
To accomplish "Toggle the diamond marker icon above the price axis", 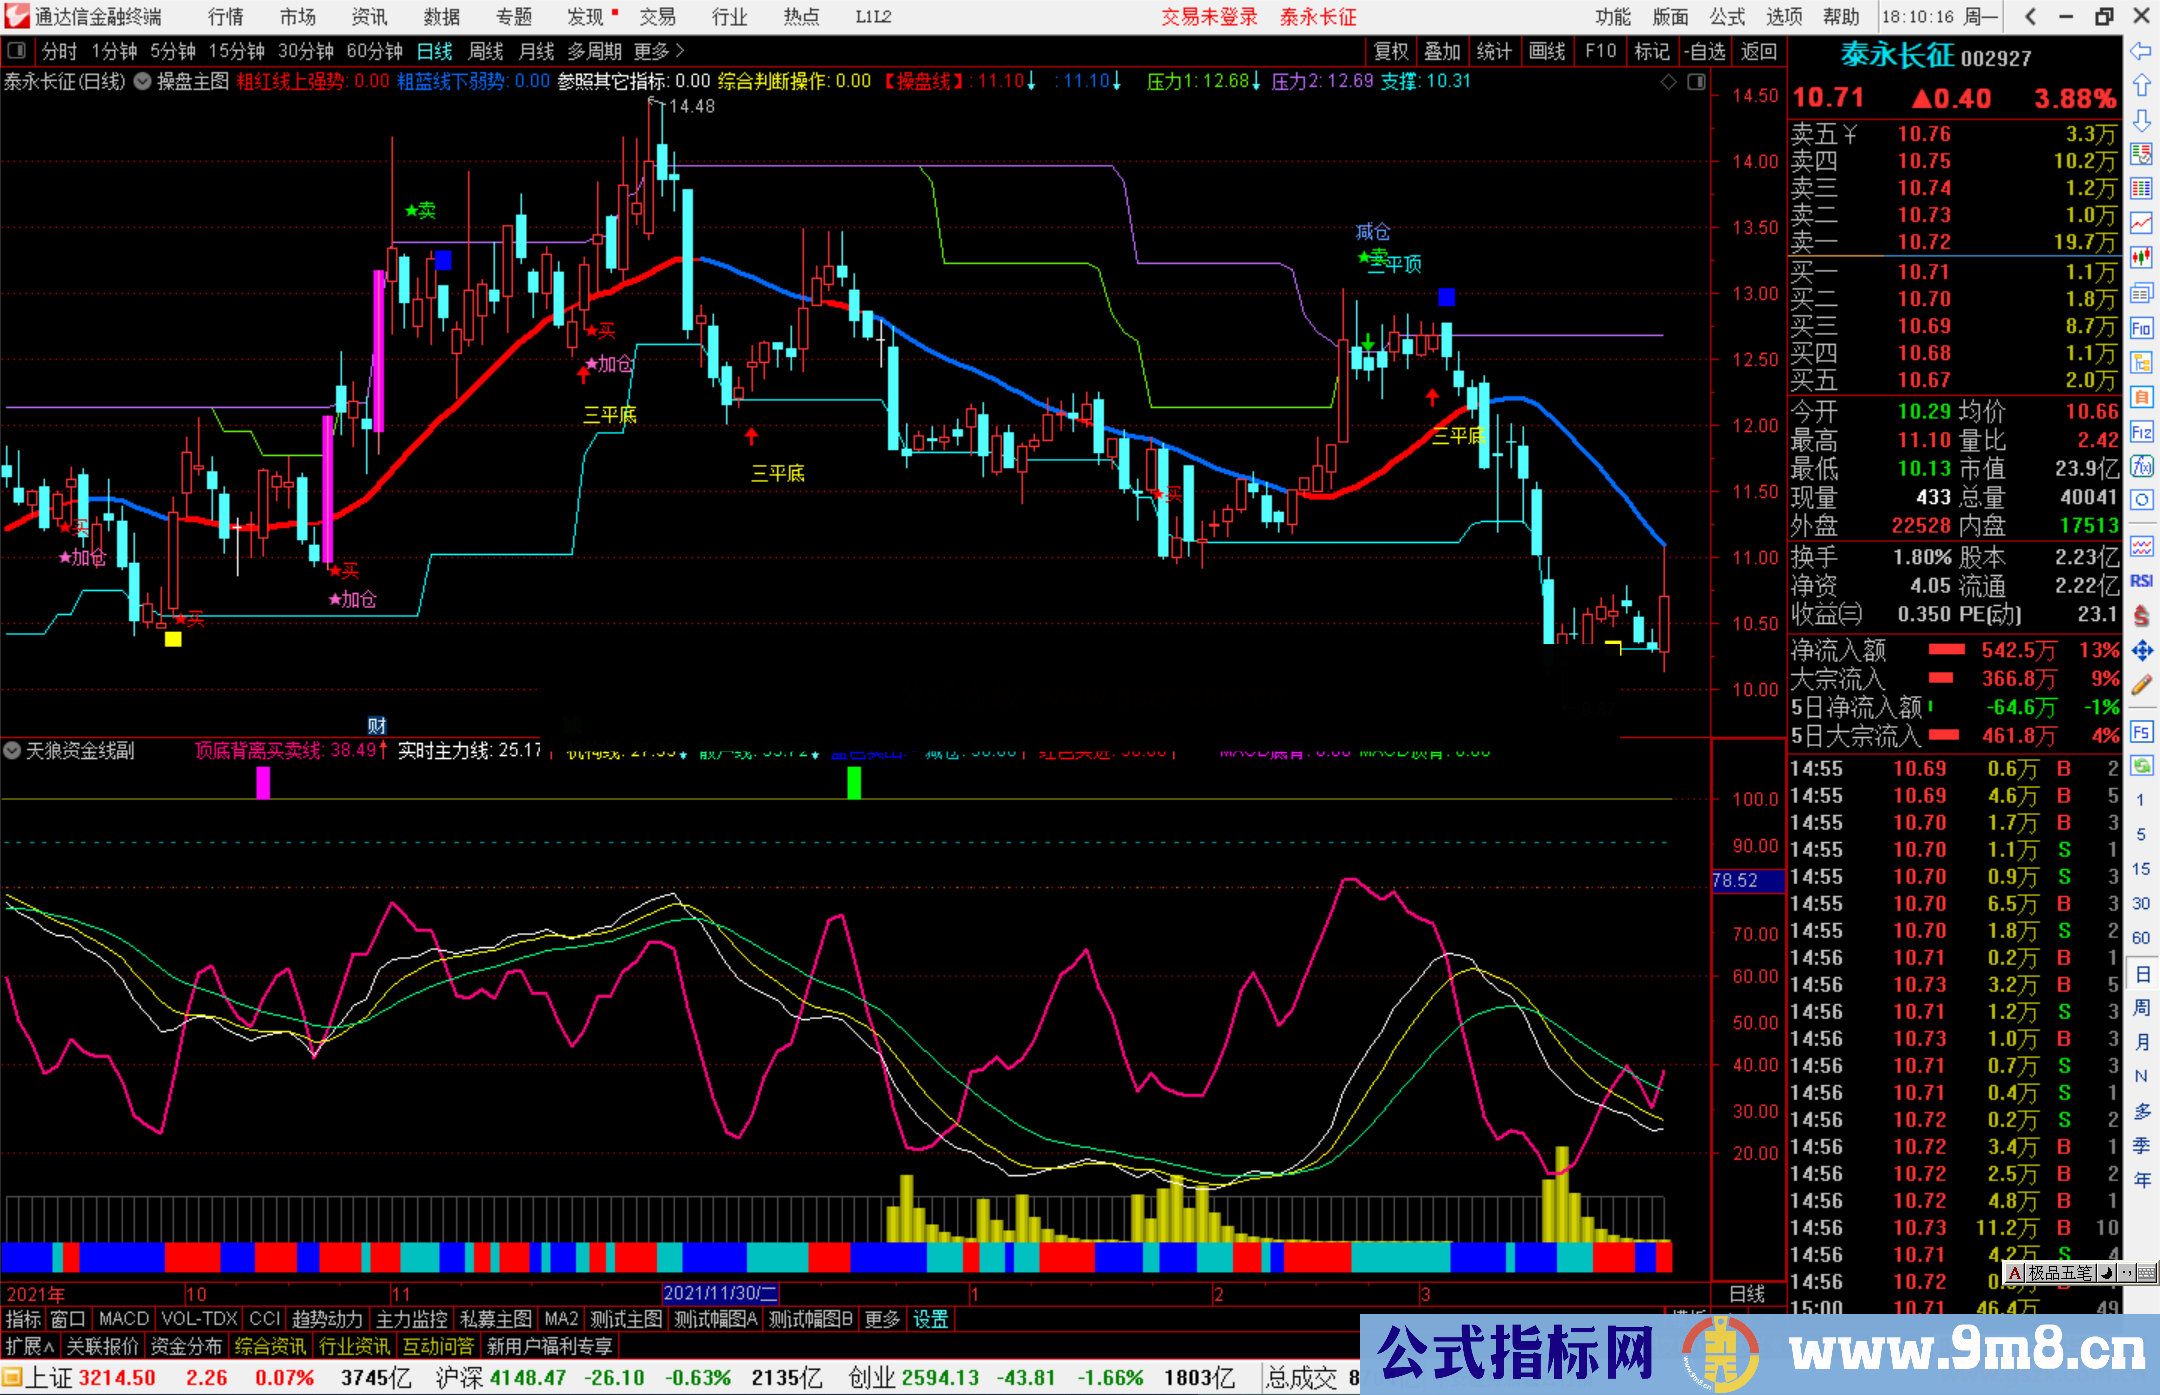I will (x=1668, y=82).
